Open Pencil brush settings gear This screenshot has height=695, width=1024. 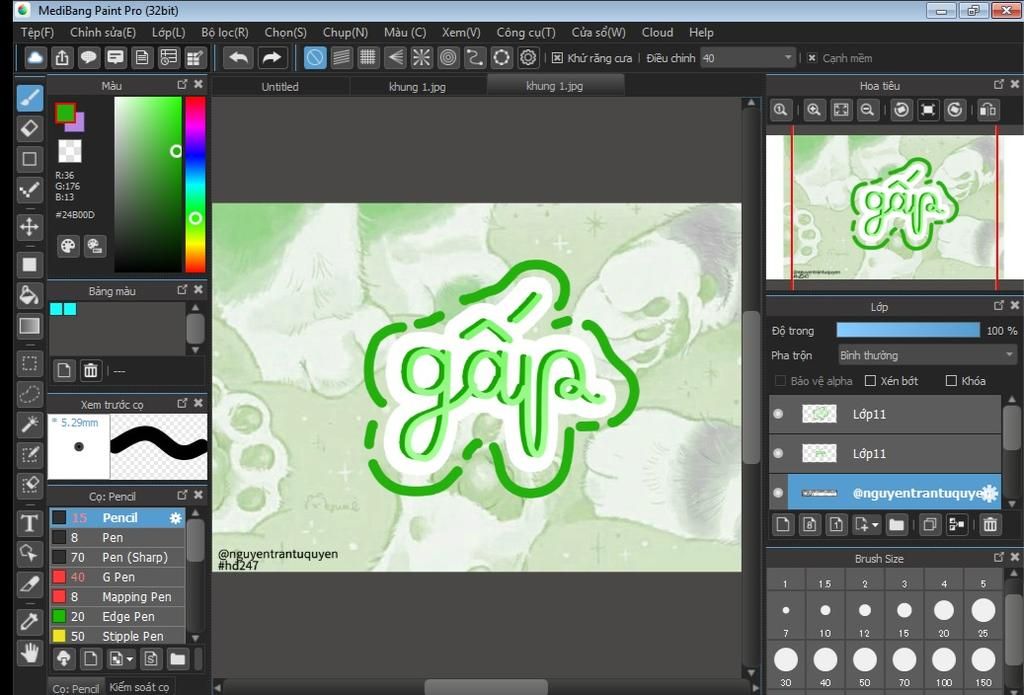pos(175,517)
